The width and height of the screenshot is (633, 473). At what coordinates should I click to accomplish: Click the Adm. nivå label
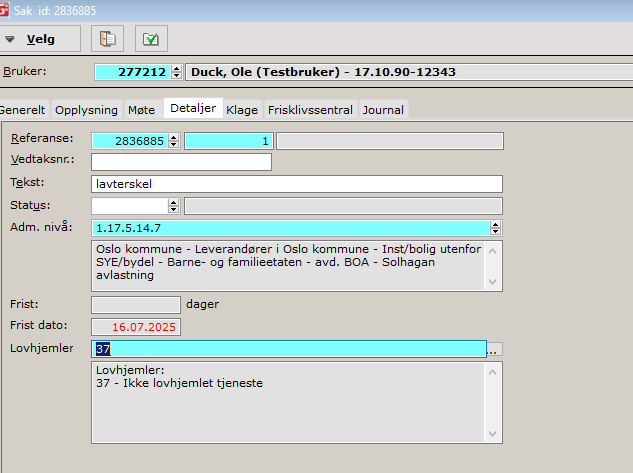(41, 227)
